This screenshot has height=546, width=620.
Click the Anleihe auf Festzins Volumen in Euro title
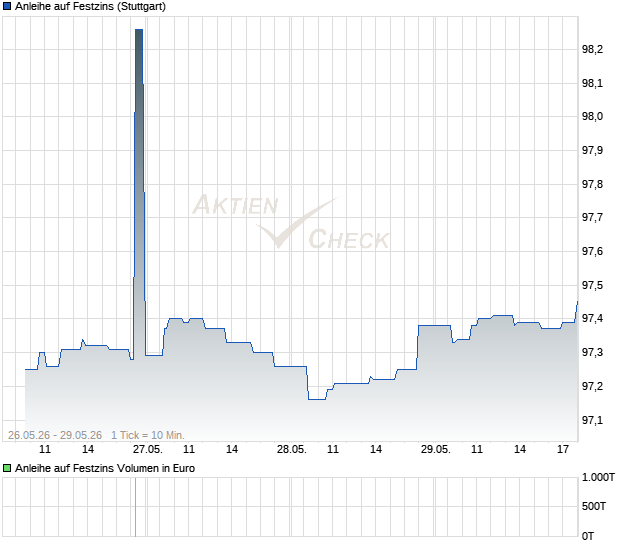coord(105,469)
